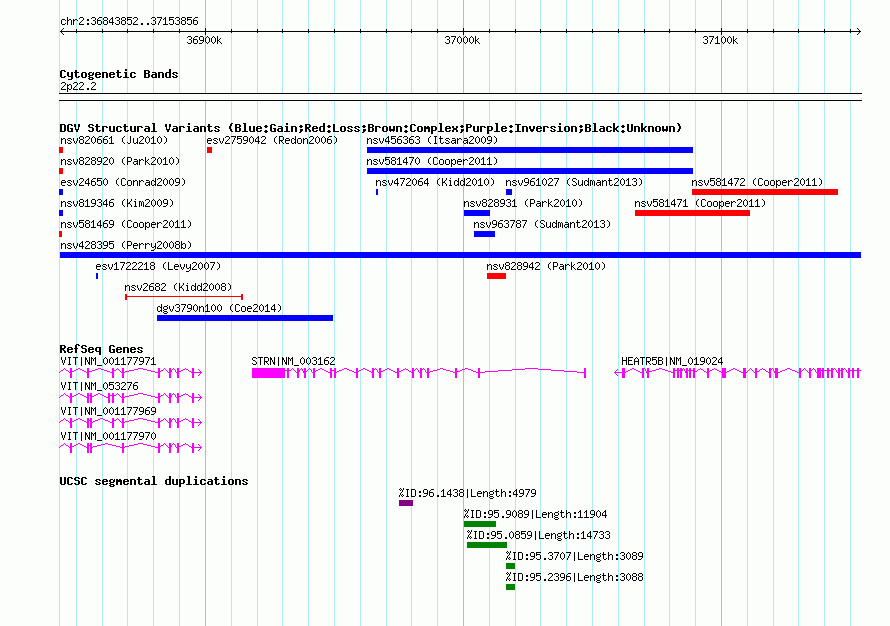Click the Cytogenetic Bands track title
Image resolution: width=890 pixels, height=626 pixels.
119,74
